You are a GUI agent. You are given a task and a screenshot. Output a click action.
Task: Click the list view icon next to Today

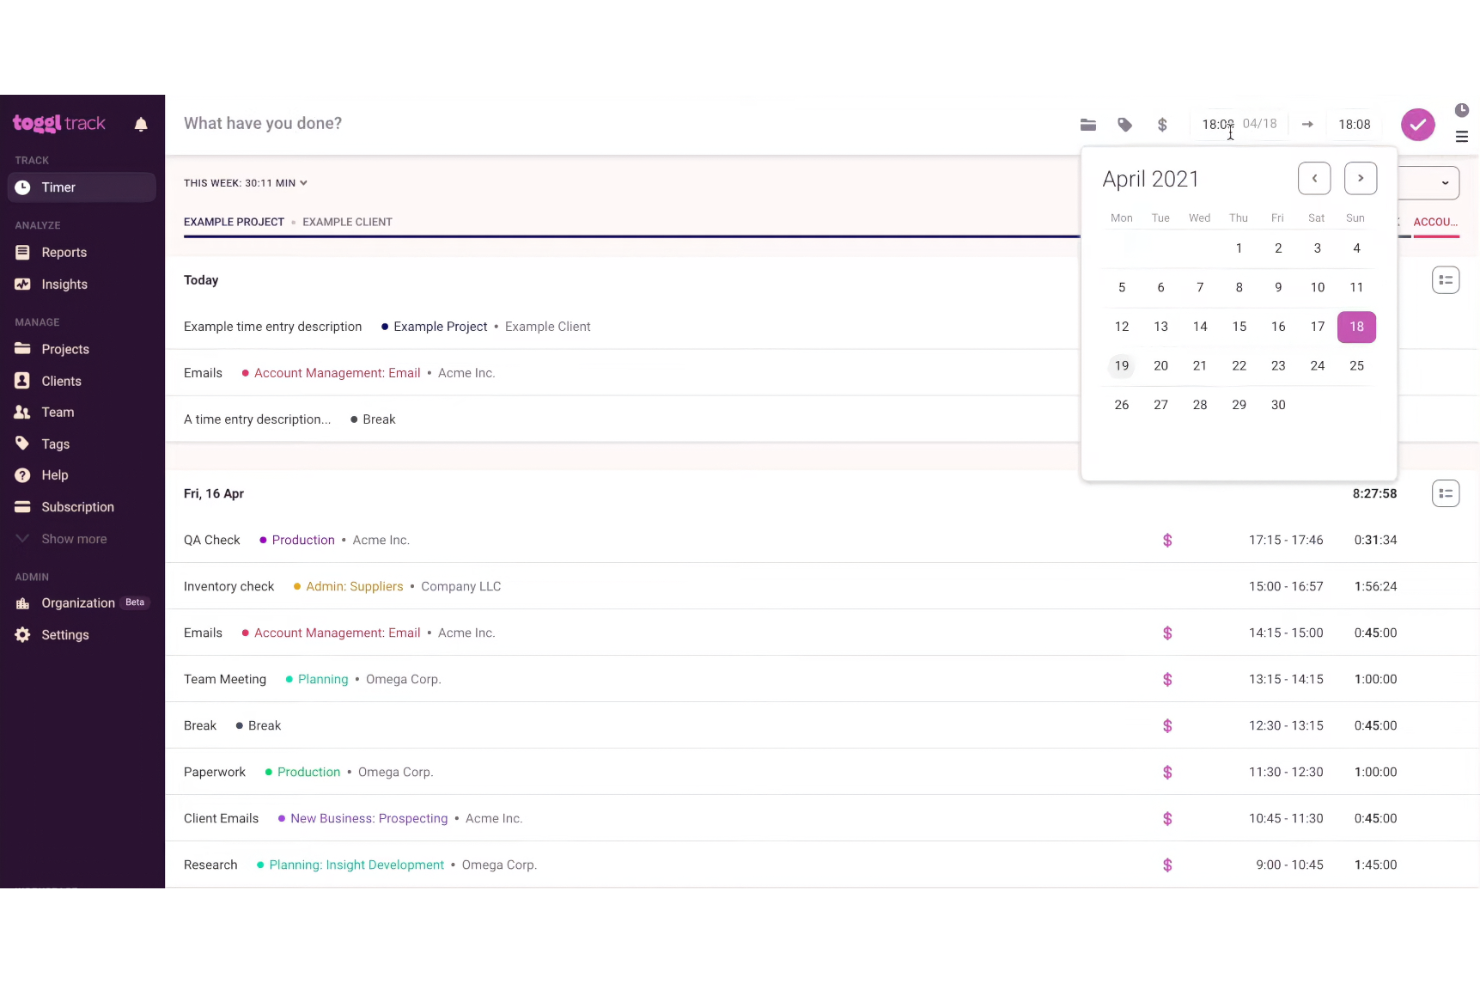[1446, 280]
